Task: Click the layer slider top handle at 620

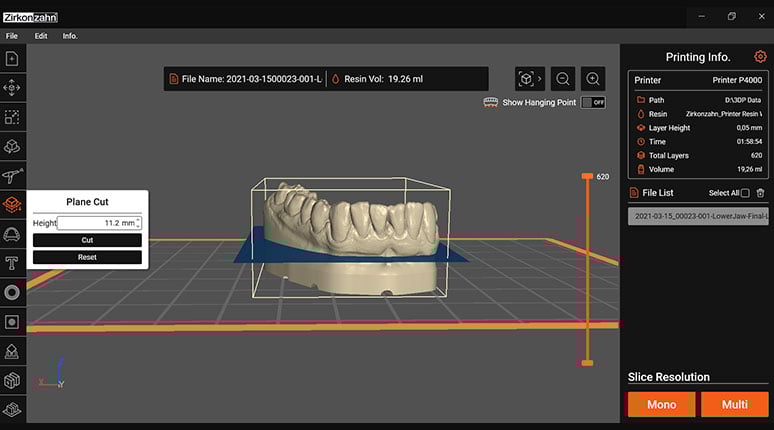Action: (x=588, y=177)
